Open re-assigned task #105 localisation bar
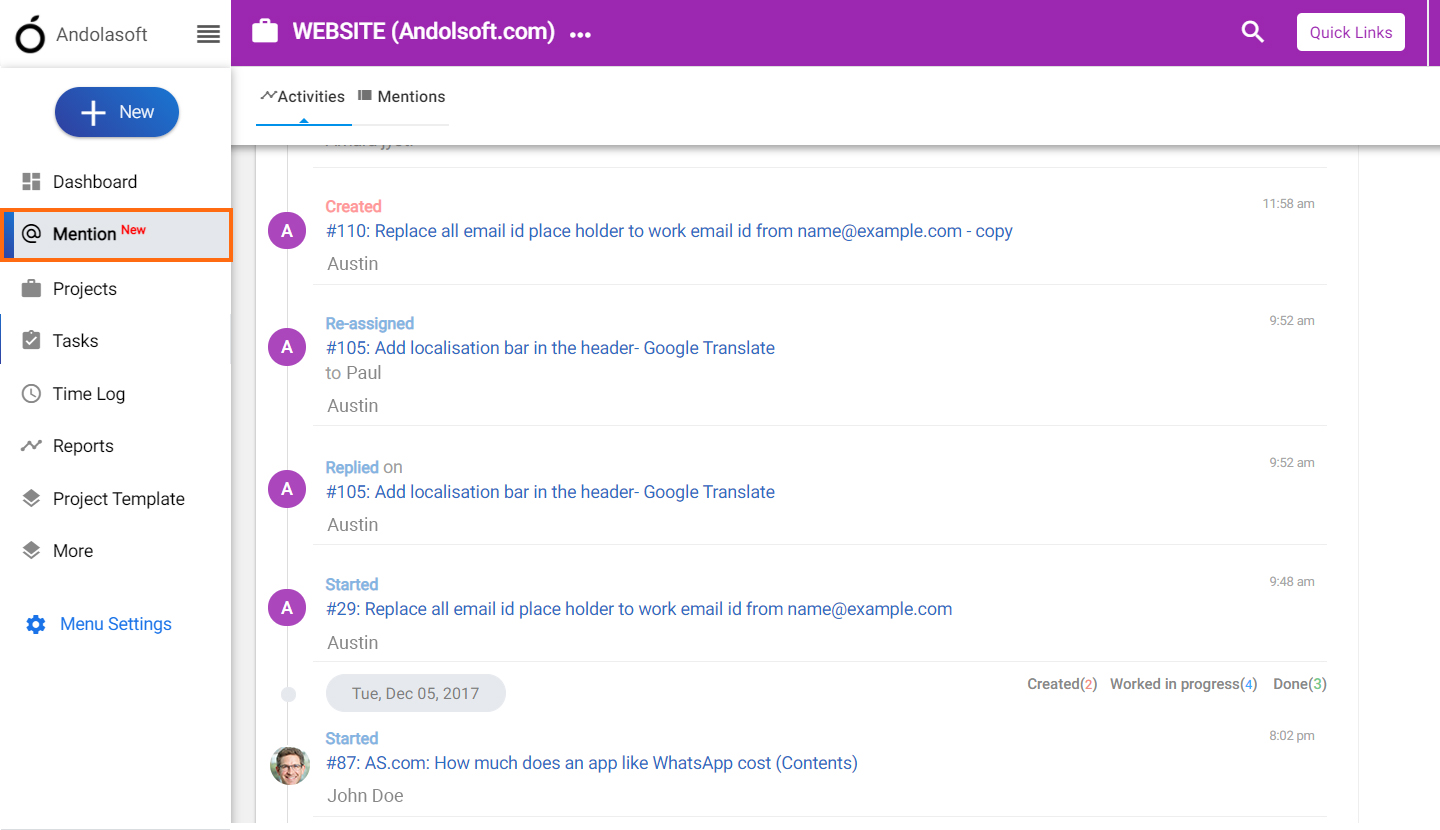Image resolution: width=1440 pixels, height=830 pixels. [x=550, y=348]
